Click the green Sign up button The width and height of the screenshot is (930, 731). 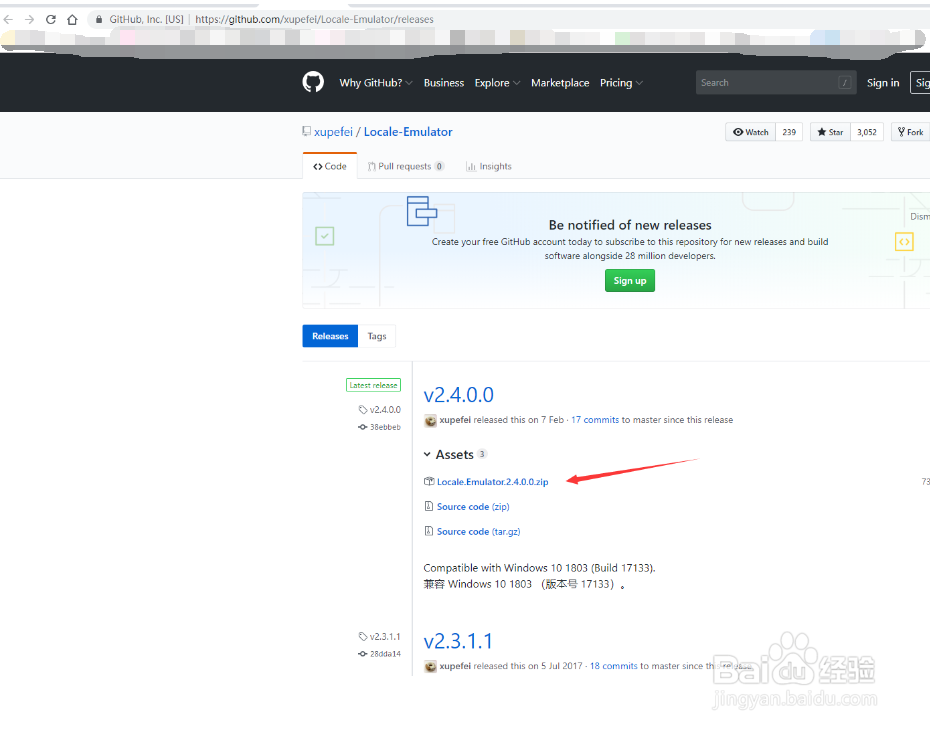[630, 281]
